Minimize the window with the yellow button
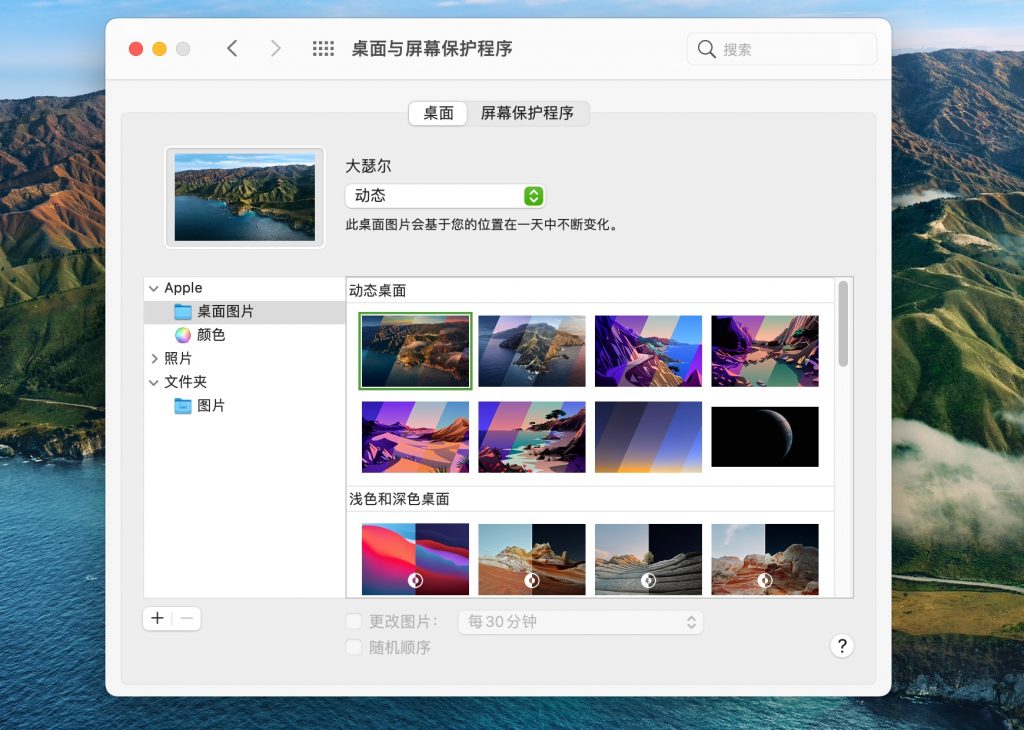The image size is (1024, 730). point(159,49)
